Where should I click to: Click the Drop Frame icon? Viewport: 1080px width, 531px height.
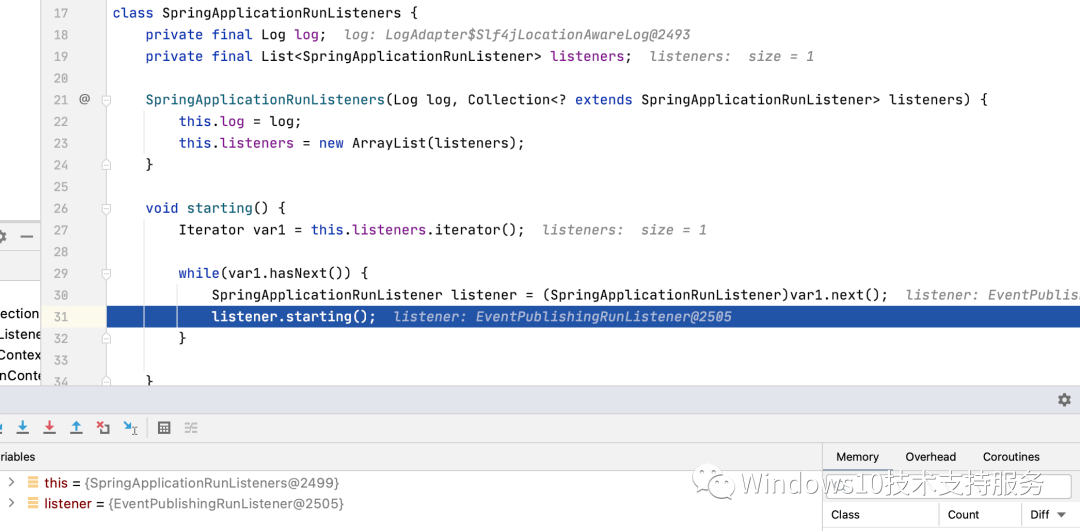(x=103, y=428)
